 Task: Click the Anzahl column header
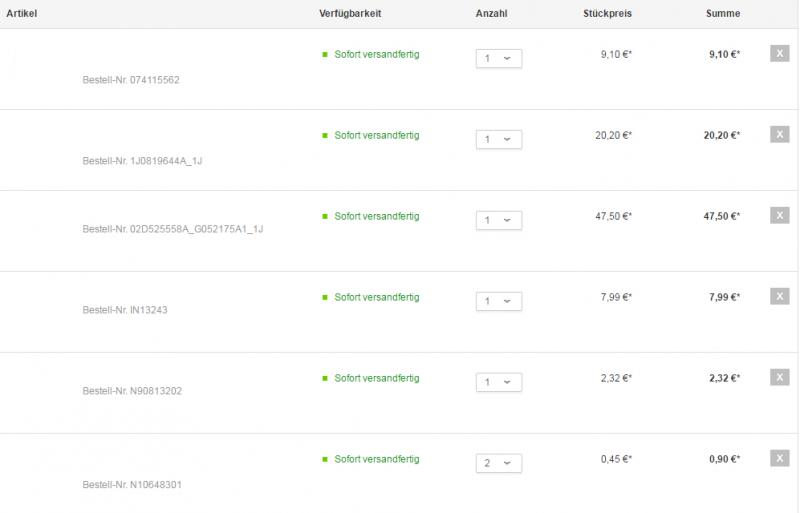pyautogui.click(x=491, y=14)
